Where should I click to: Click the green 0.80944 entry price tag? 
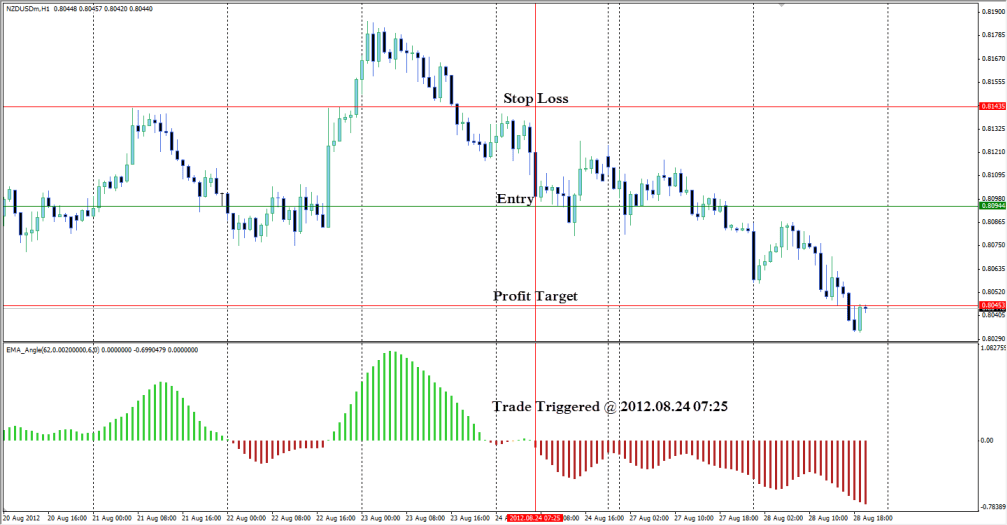point(992,206)
